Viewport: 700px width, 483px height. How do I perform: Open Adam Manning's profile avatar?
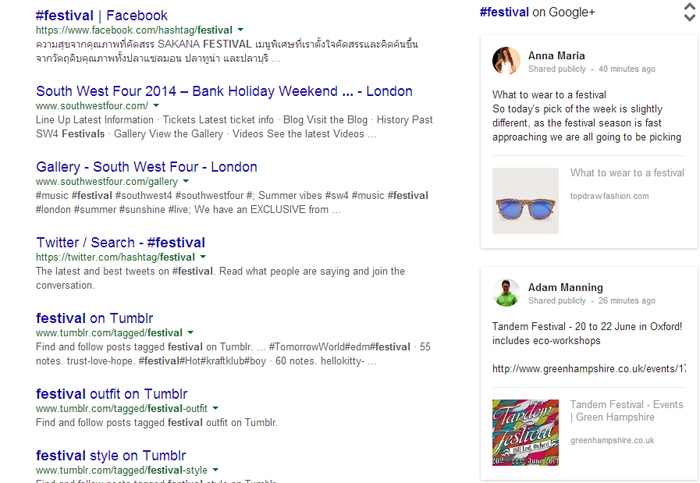coord(506,291)
